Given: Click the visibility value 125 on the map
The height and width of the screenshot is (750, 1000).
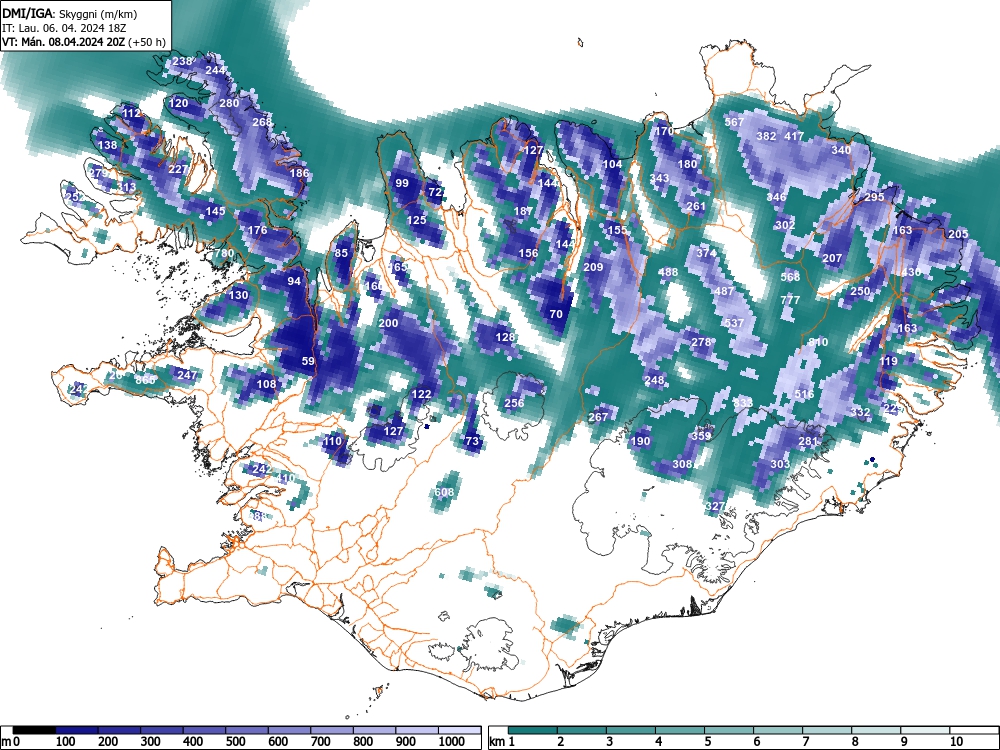Looking at the screenshot, I should click(x=416, y=220).
